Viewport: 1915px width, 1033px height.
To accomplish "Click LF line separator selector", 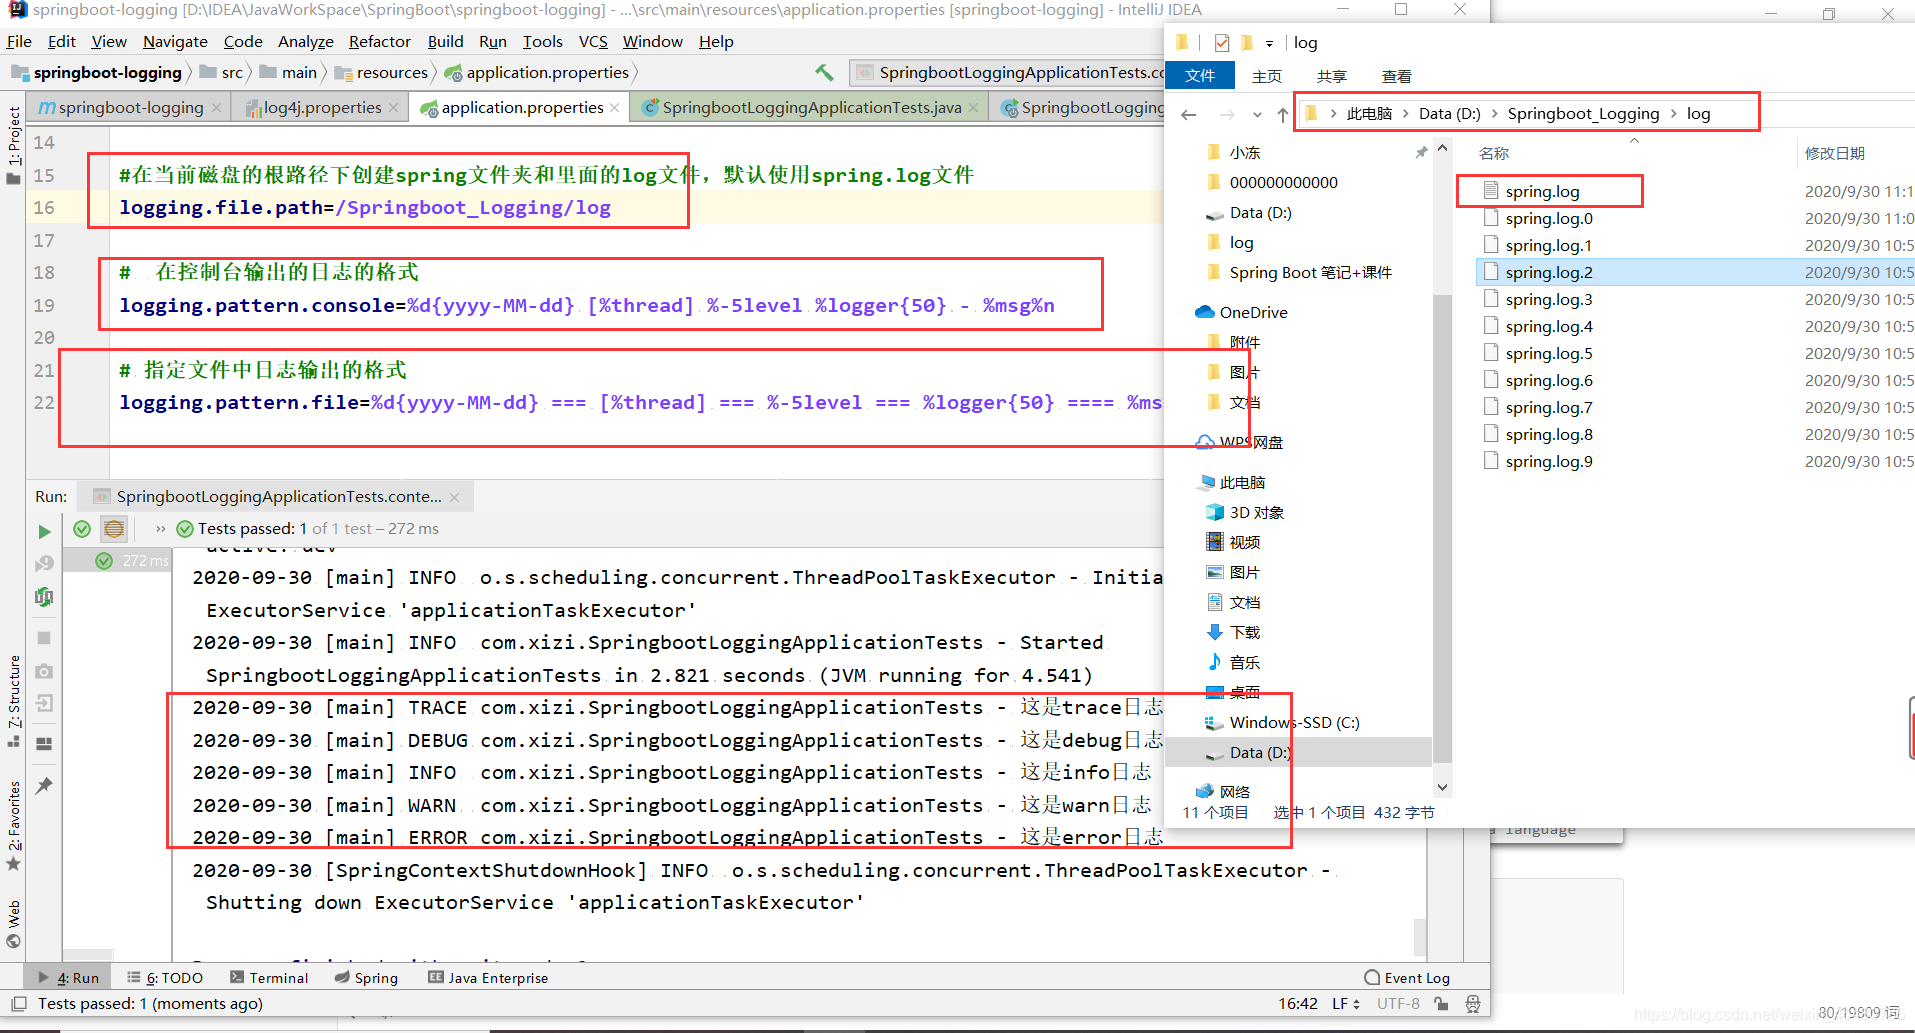I will click(x=1346, y=1004).
